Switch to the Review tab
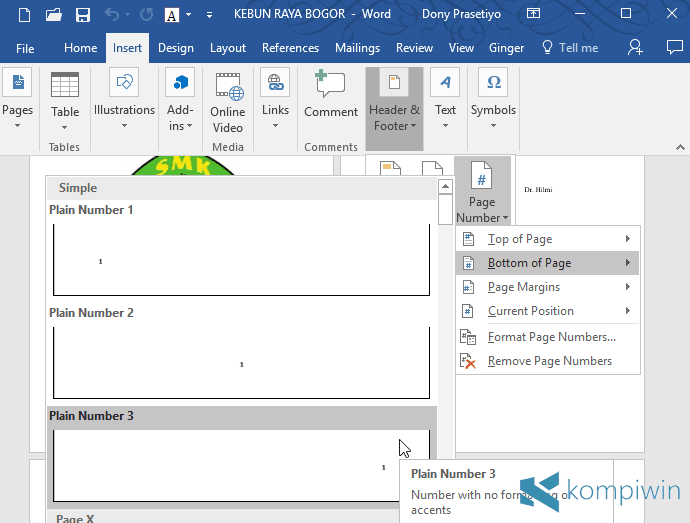 pos(415,48)
